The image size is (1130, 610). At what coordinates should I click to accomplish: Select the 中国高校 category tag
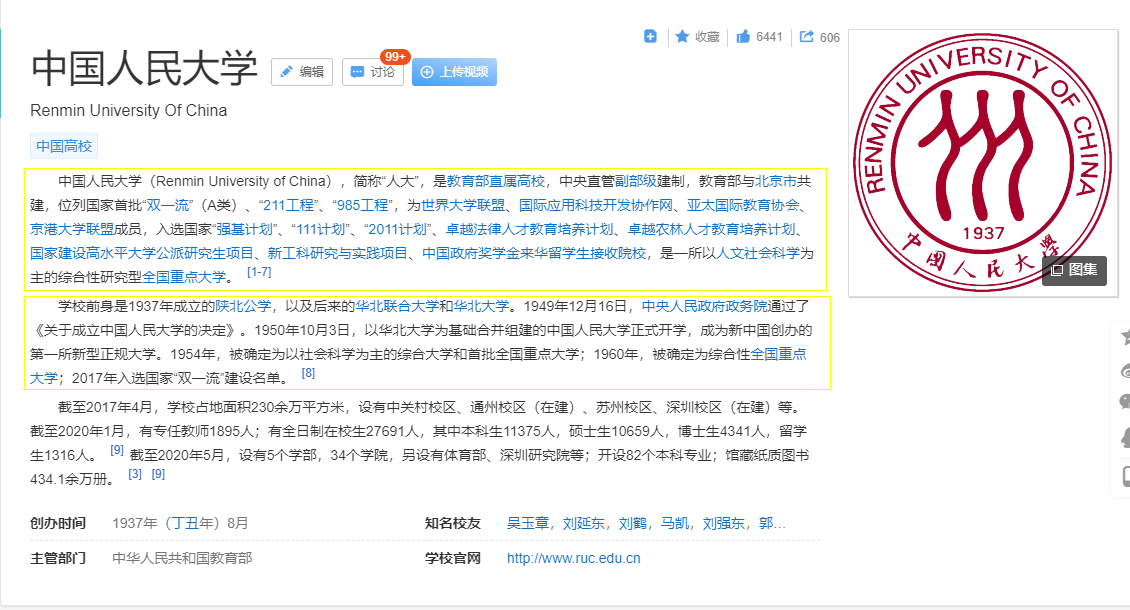[x=64, y=147]
